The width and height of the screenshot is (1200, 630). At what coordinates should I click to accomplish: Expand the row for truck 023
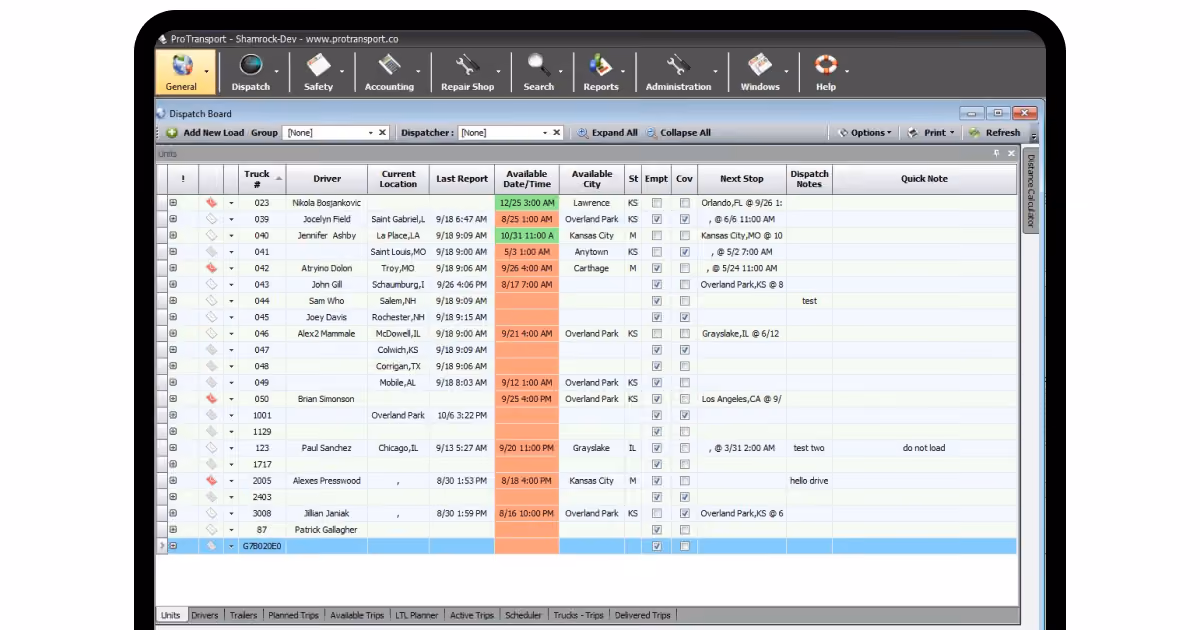click(x=172, y=203)
